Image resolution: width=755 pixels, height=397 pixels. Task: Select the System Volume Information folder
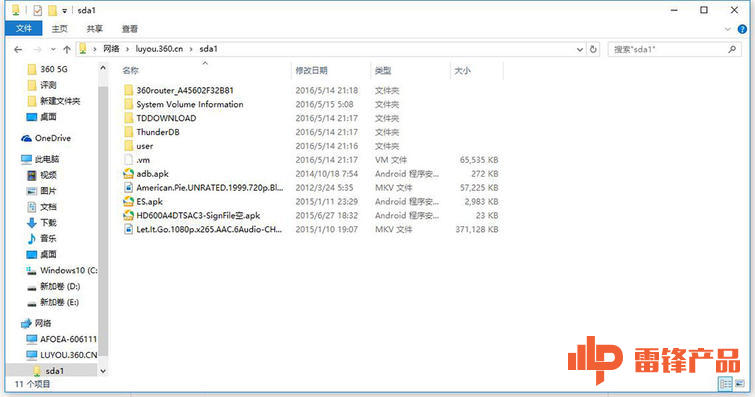coord(189,104)
